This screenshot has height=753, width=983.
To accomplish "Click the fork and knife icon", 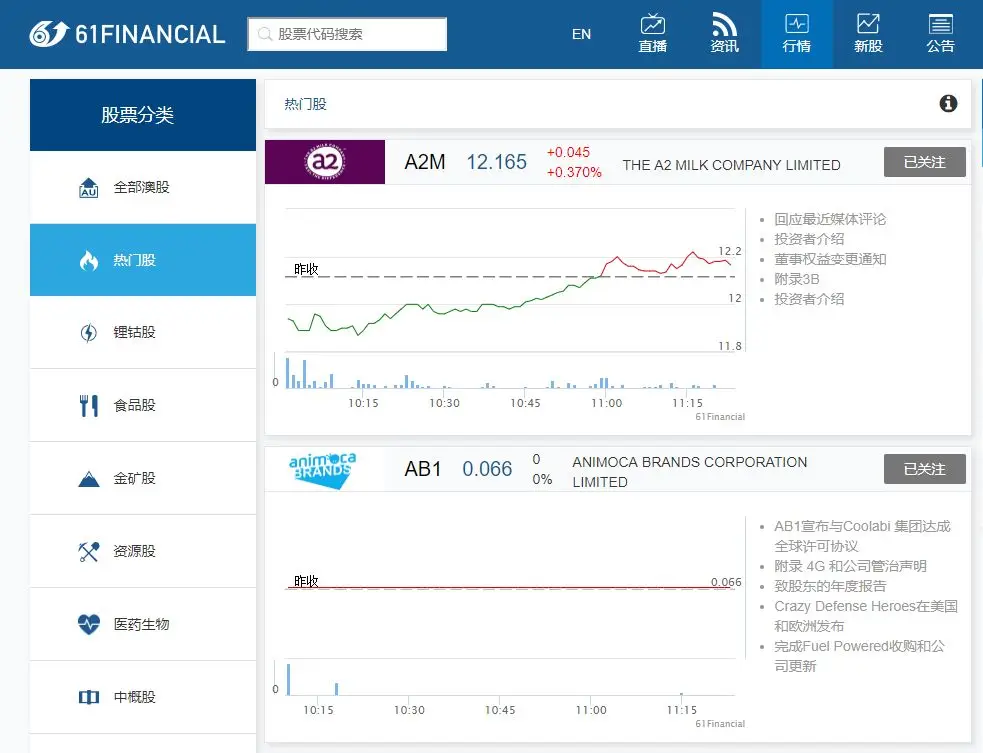I will (88, 406).
